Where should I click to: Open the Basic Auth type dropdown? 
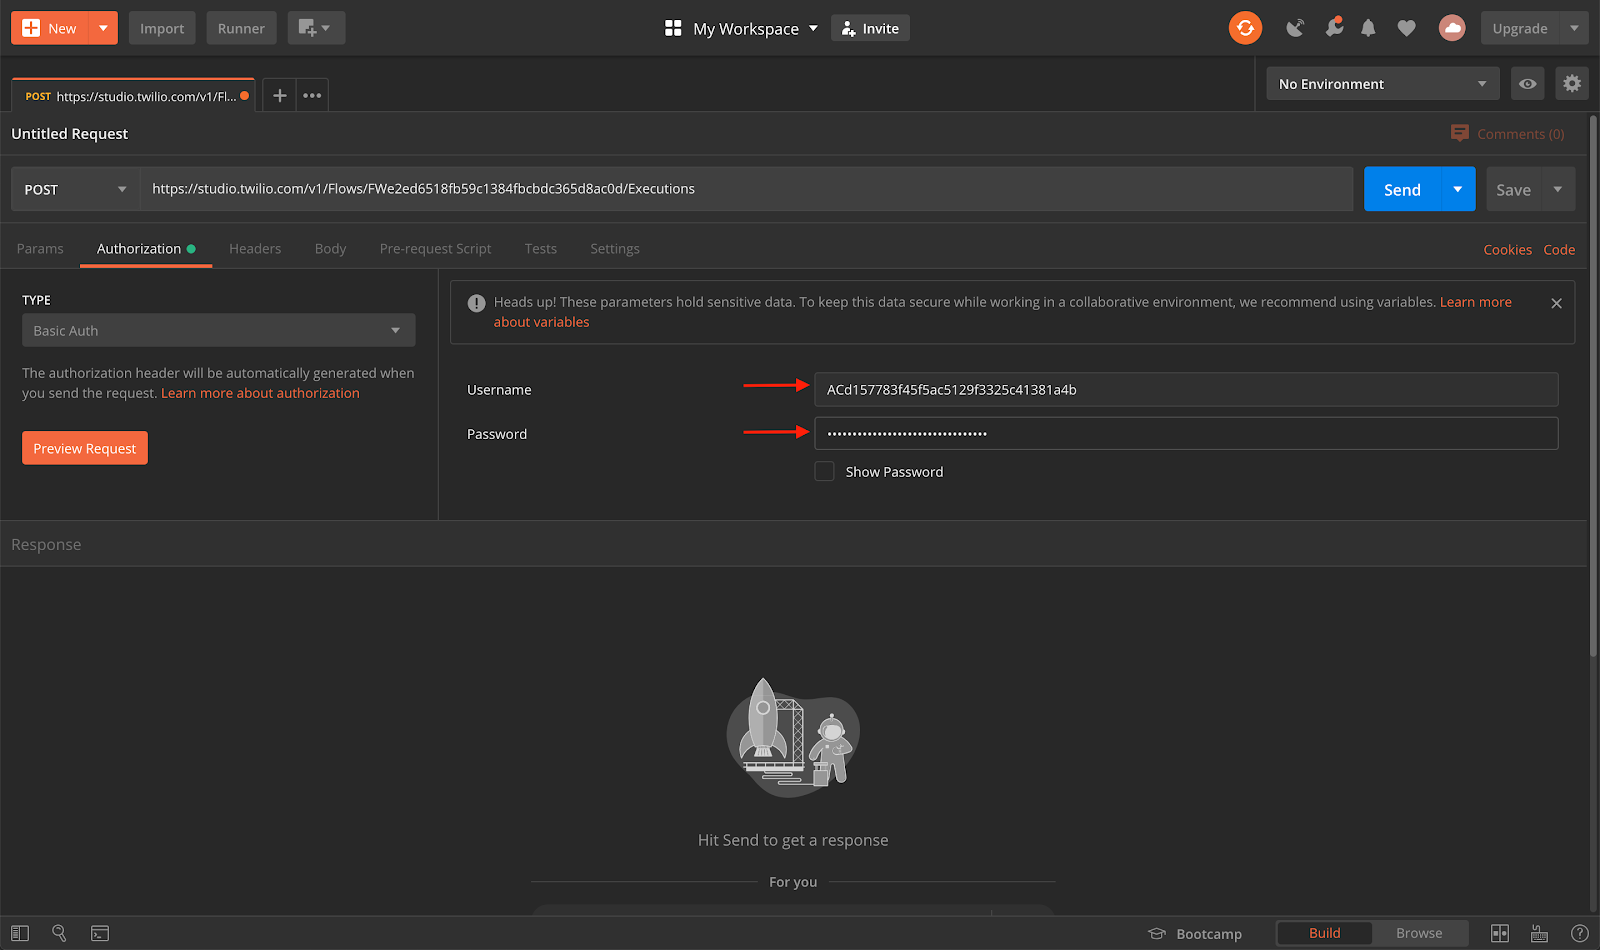pyautogui.click(x=218, y=331)
